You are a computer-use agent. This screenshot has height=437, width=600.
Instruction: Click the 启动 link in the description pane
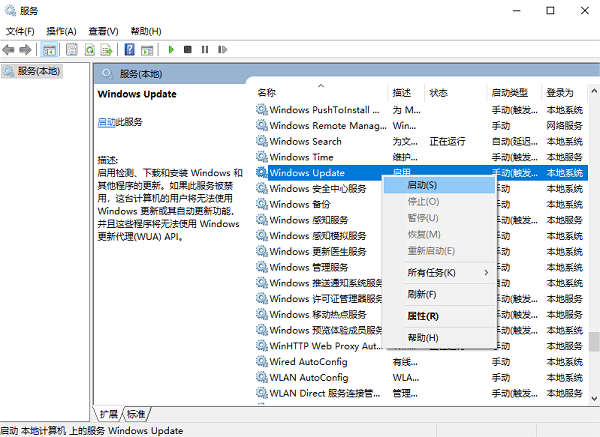[105, 122]
